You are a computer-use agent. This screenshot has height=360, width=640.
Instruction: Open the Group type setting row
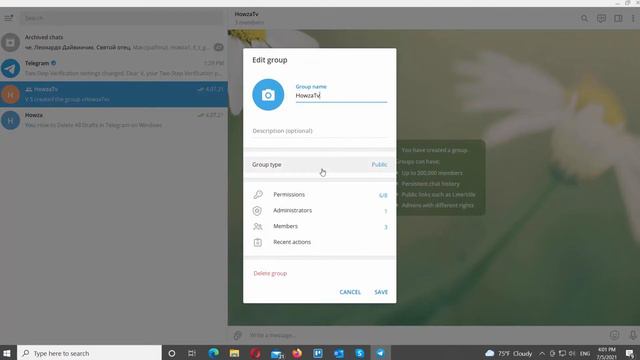(x=320, y=164)
